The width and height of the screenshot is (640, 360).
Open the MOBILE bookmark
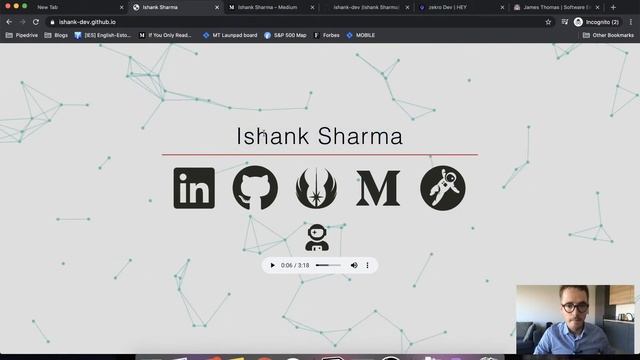[361, 36]
